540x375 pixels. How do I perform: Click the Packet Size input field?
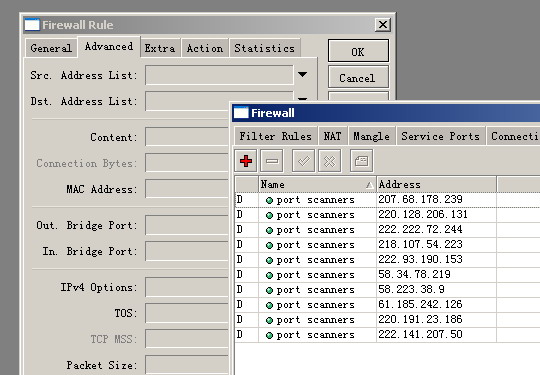(x=187, y=365)
